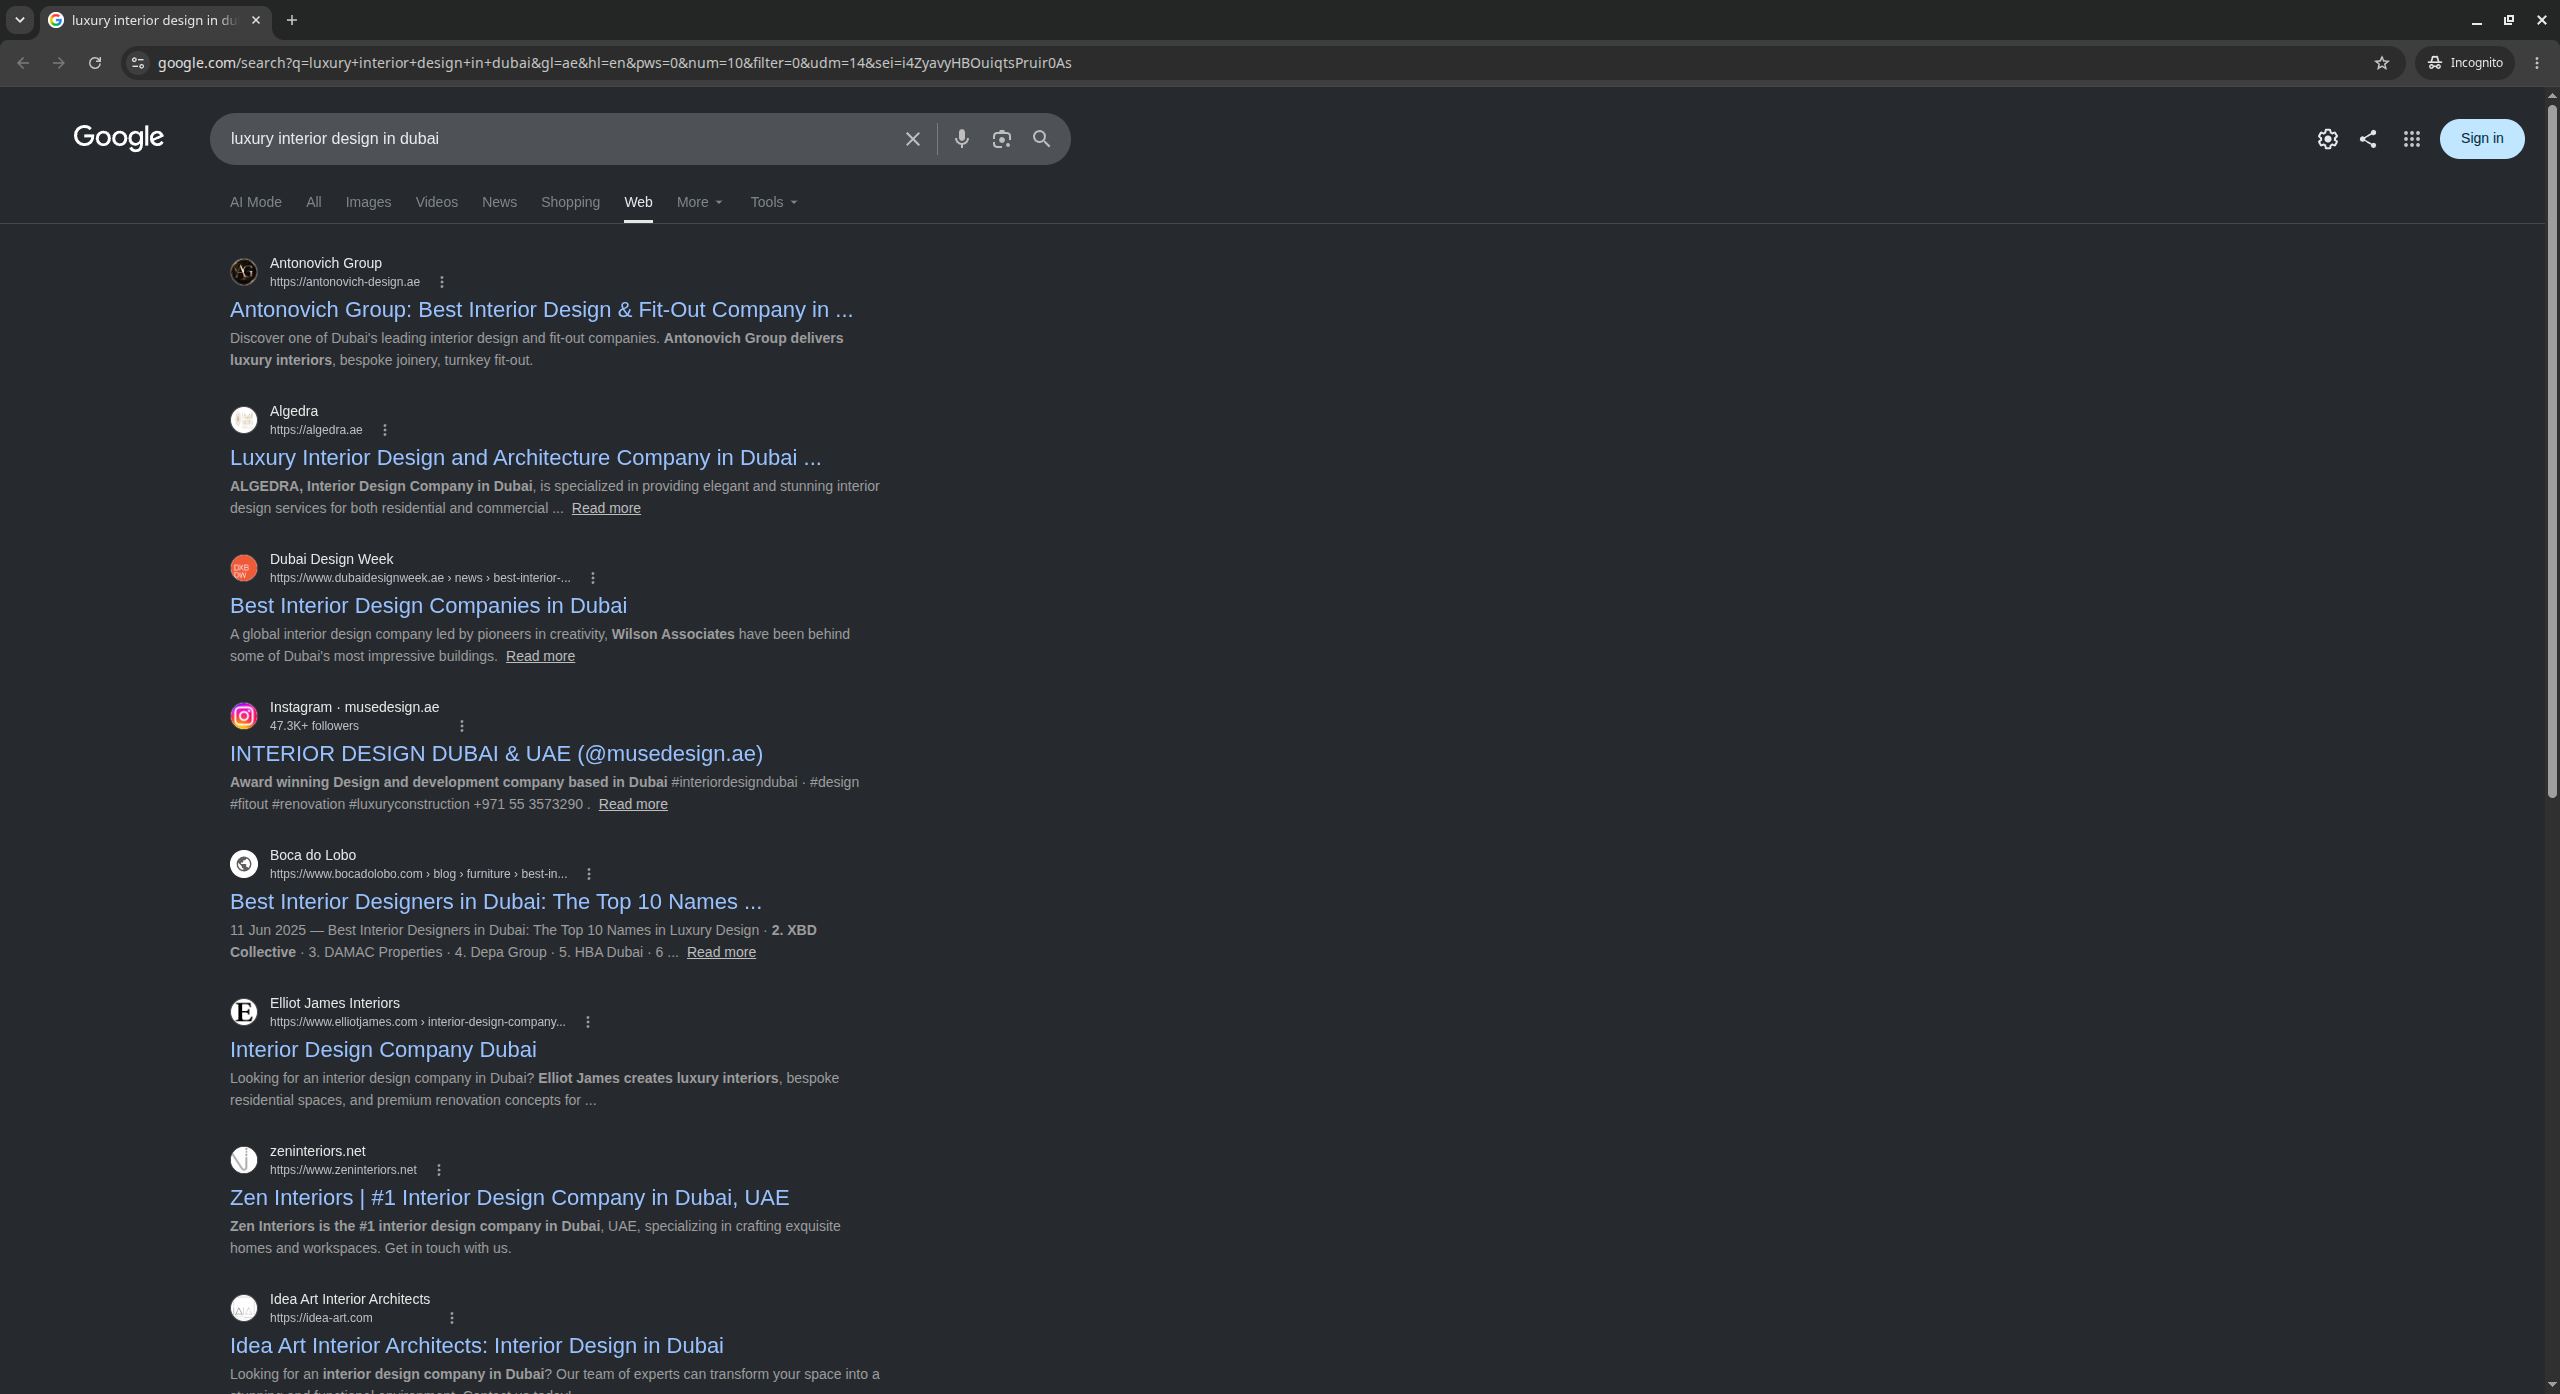Start voice search with microphone icon
This screenshot has width=2560, height=1394.
pos(962,139)
